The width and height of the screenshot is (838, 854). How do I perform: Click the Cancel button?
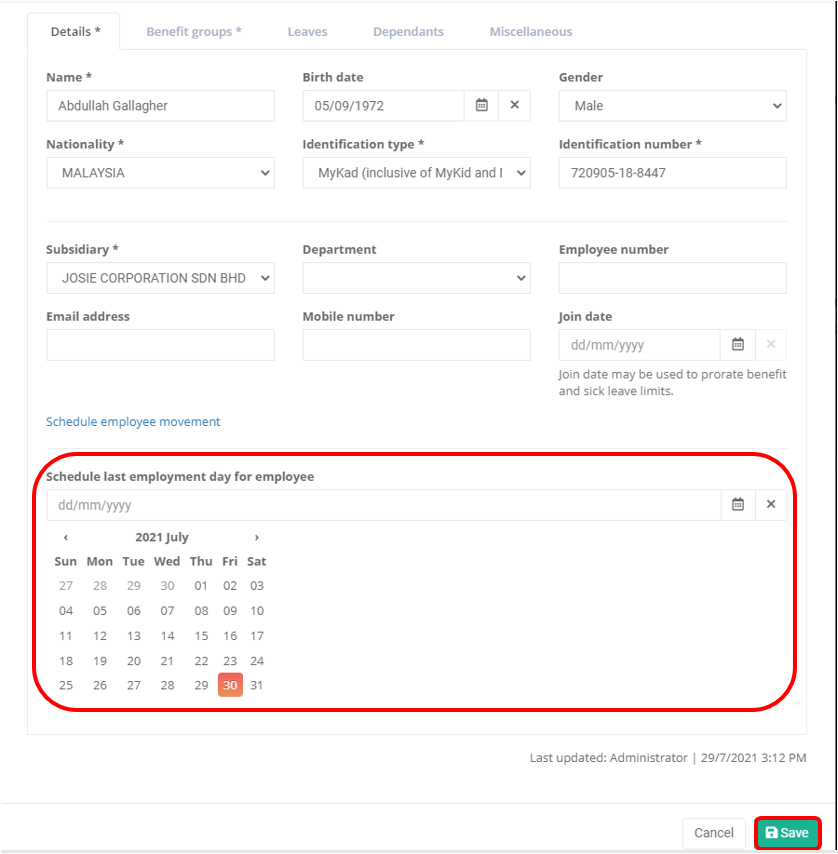coord(714,833)
